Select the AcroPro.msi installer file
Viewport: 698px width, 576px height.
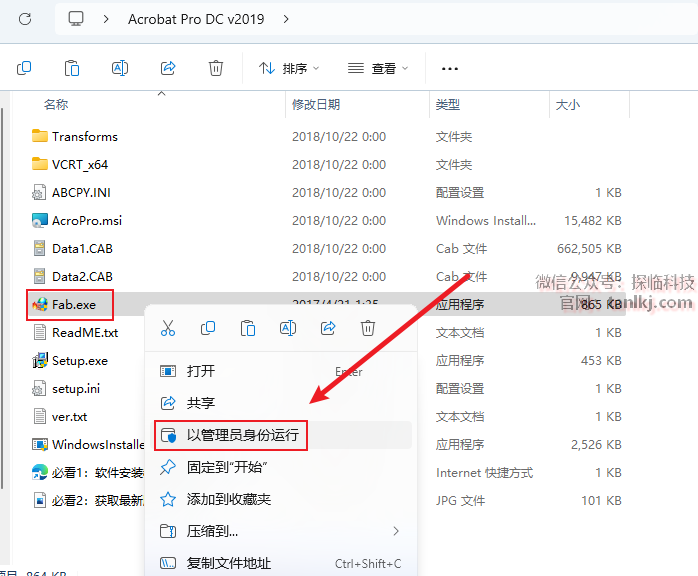click(77, 220)
